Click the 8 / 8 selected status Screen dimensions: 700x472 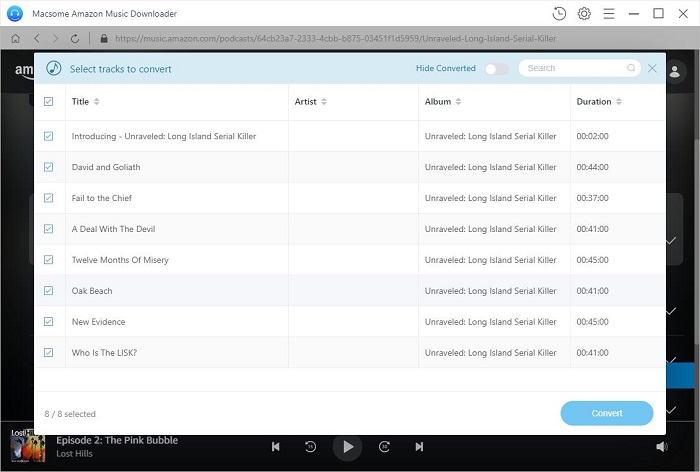70,414
